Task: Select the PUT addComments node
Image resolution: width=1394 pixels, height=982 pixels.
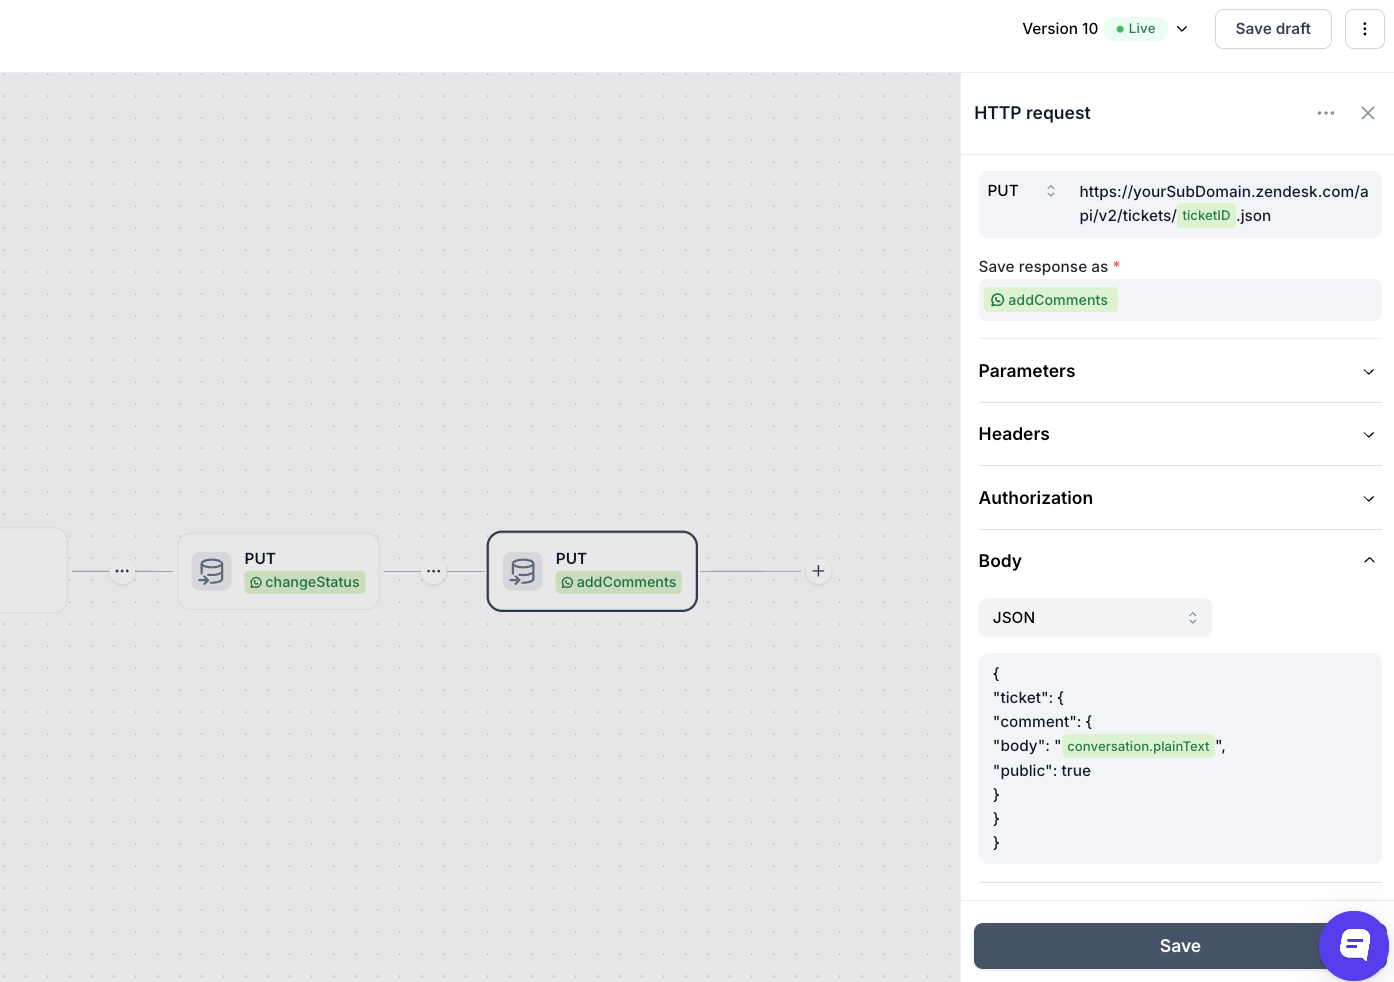Action: (592, 571)
